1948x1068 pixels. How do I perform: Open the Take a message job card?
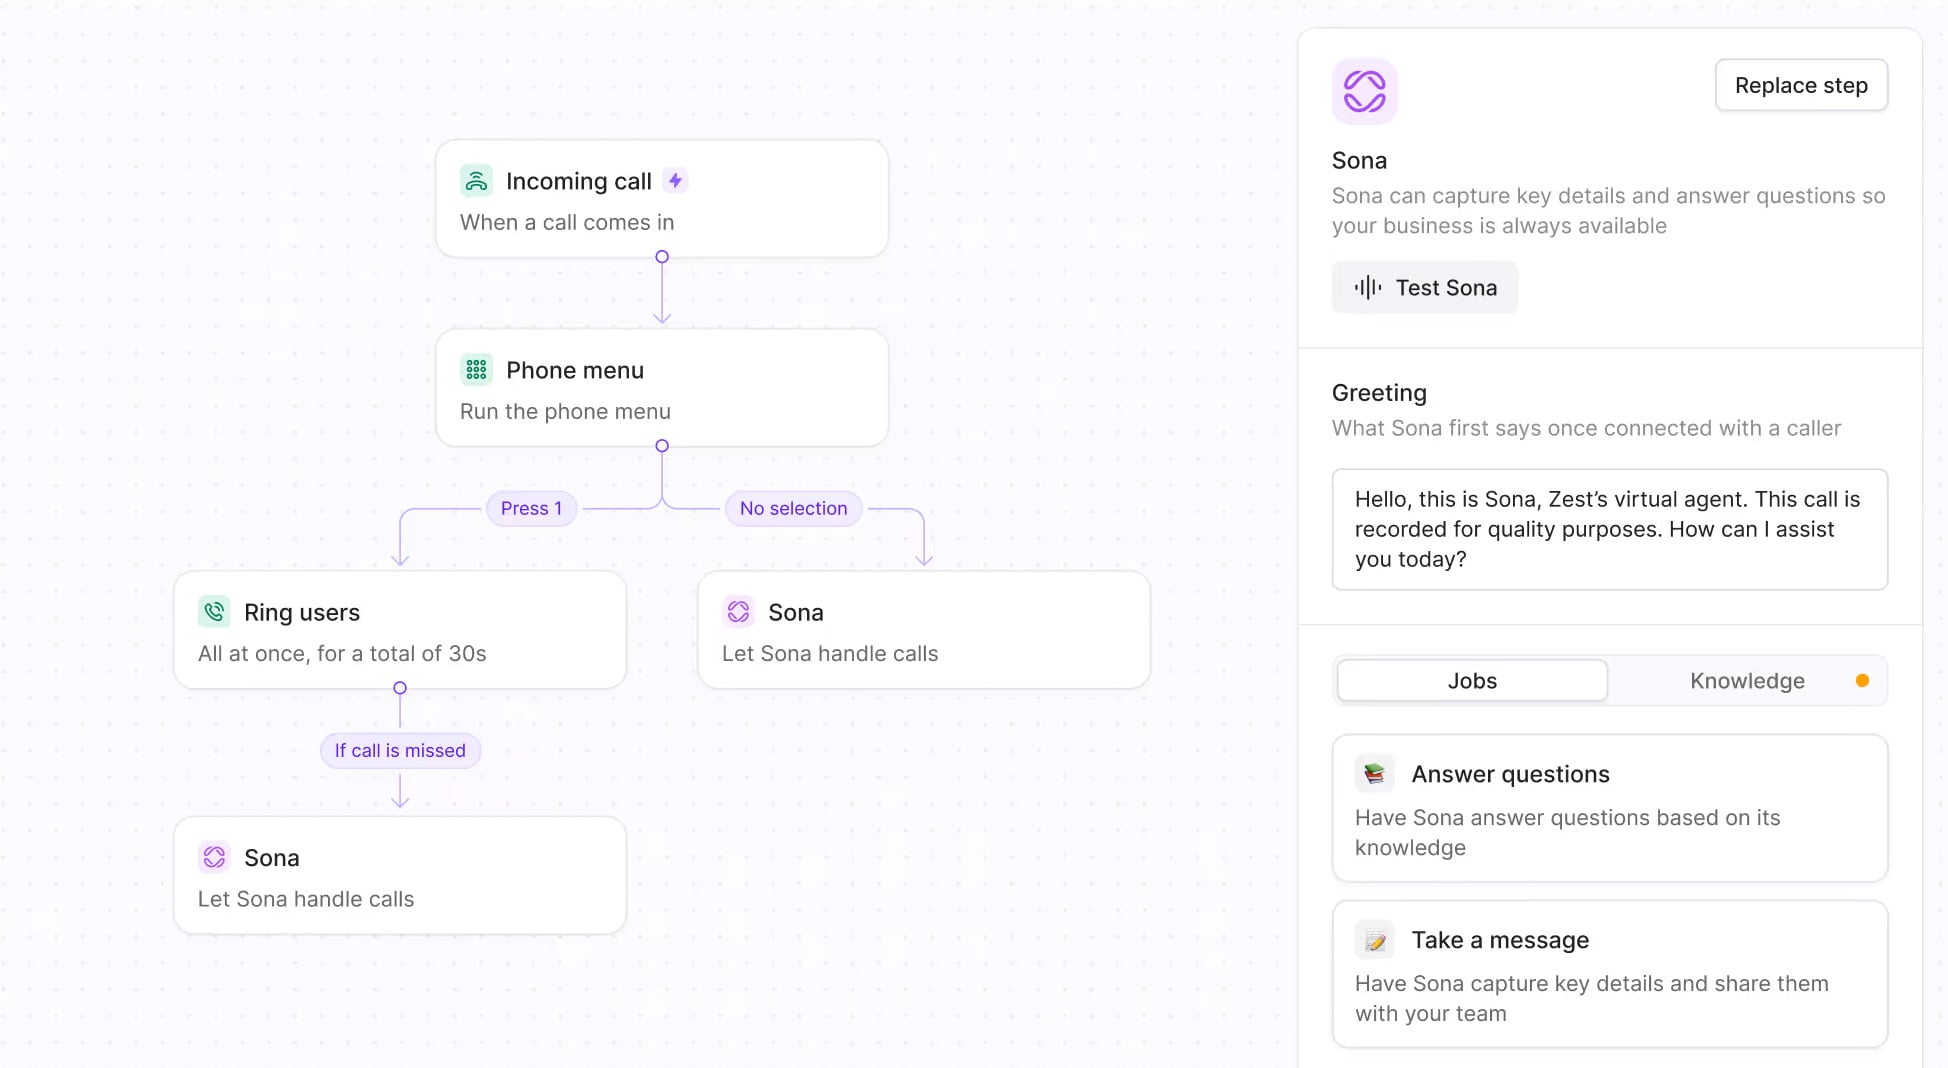(1609, 974)
